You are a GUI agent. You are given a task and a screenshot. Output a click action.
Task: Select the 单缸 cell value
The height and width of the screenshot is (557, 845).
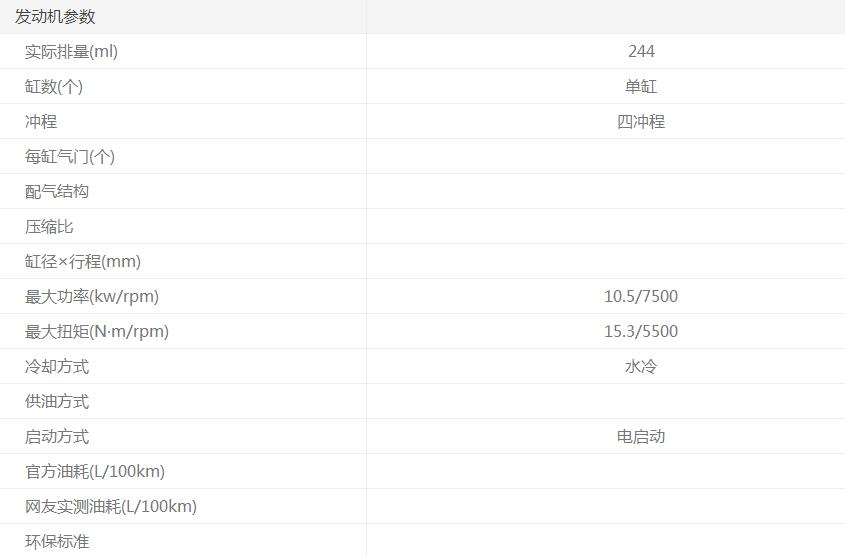coord(641,87)
